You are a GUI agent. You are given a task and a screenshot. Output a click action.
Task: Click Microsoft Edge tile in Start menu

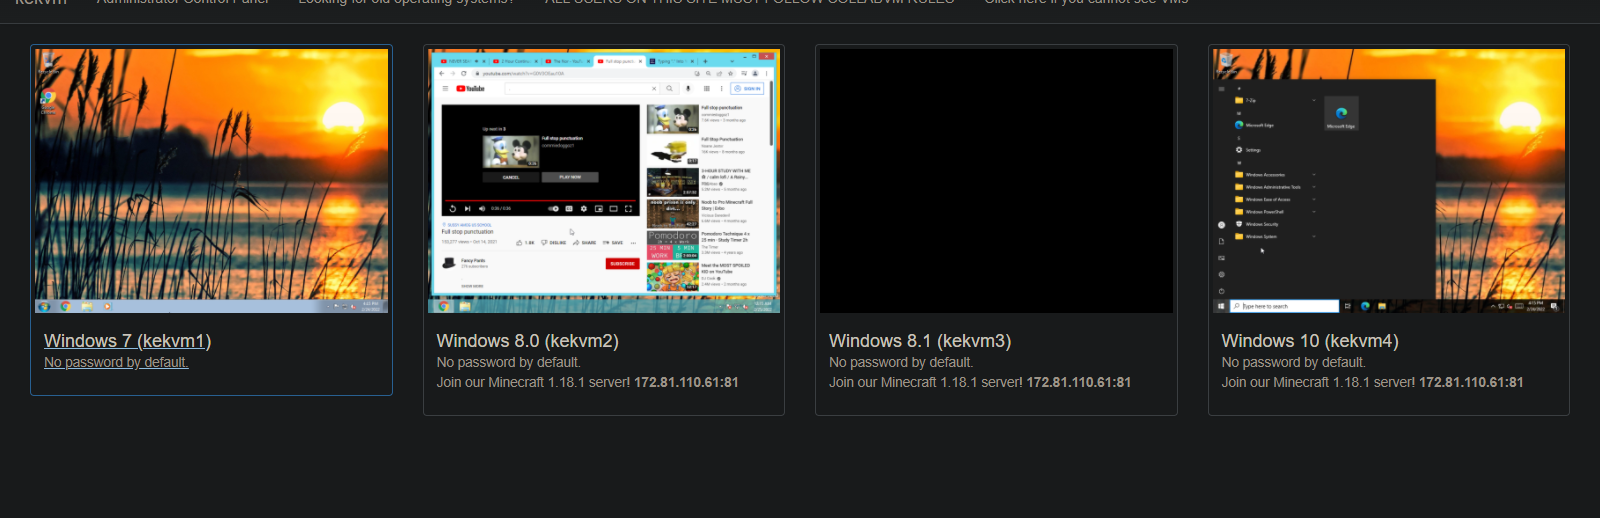[1341, 115]
